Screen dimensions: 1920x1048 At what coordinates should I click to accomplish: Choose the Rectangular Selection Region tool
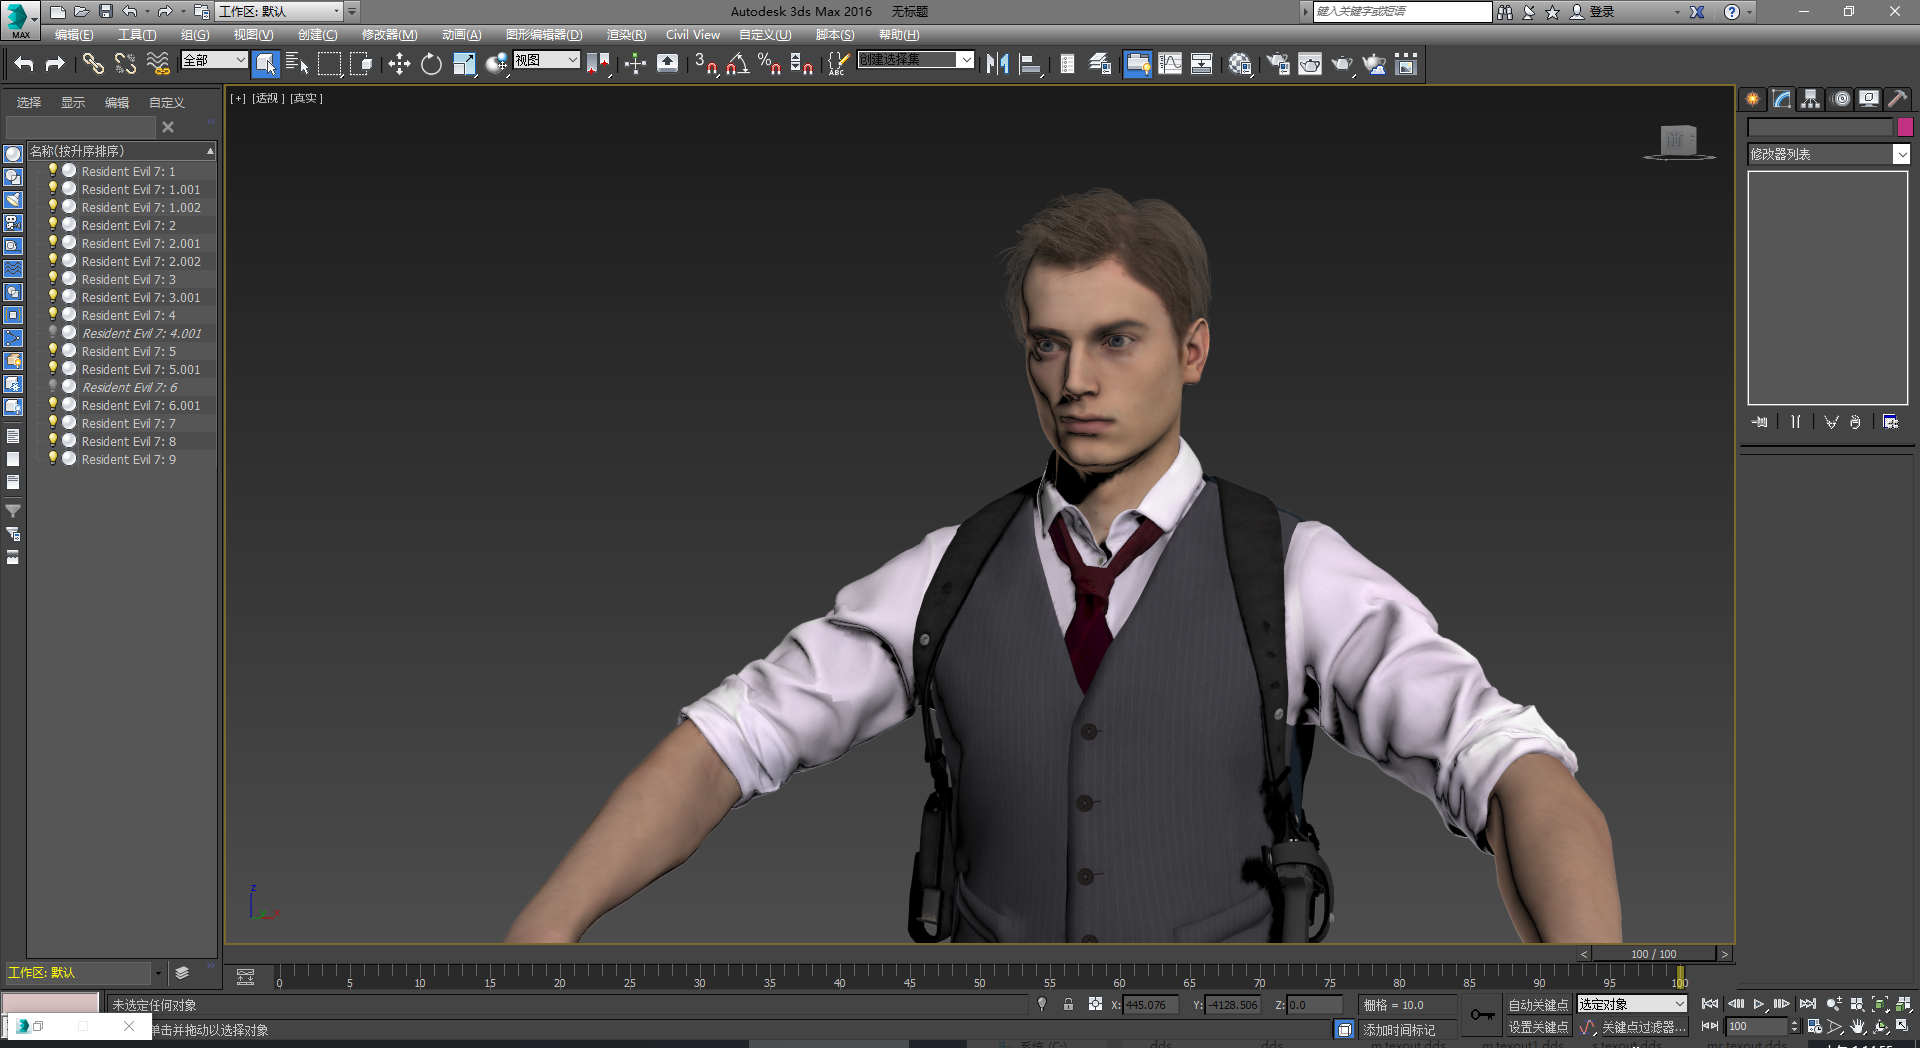329,64
